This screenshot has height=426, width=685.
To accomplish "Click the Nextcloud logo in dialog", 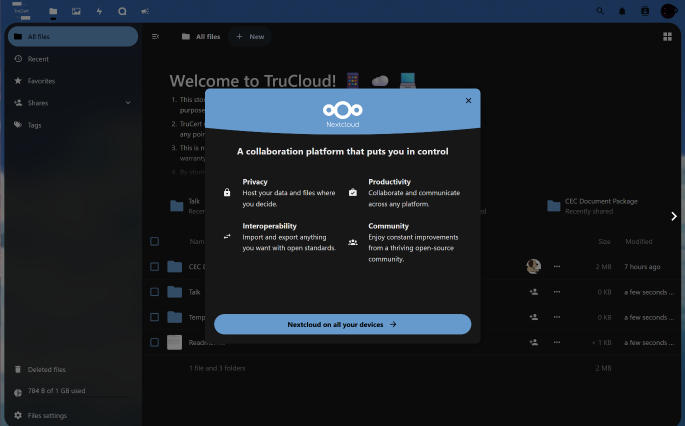I will click(342, 114).
